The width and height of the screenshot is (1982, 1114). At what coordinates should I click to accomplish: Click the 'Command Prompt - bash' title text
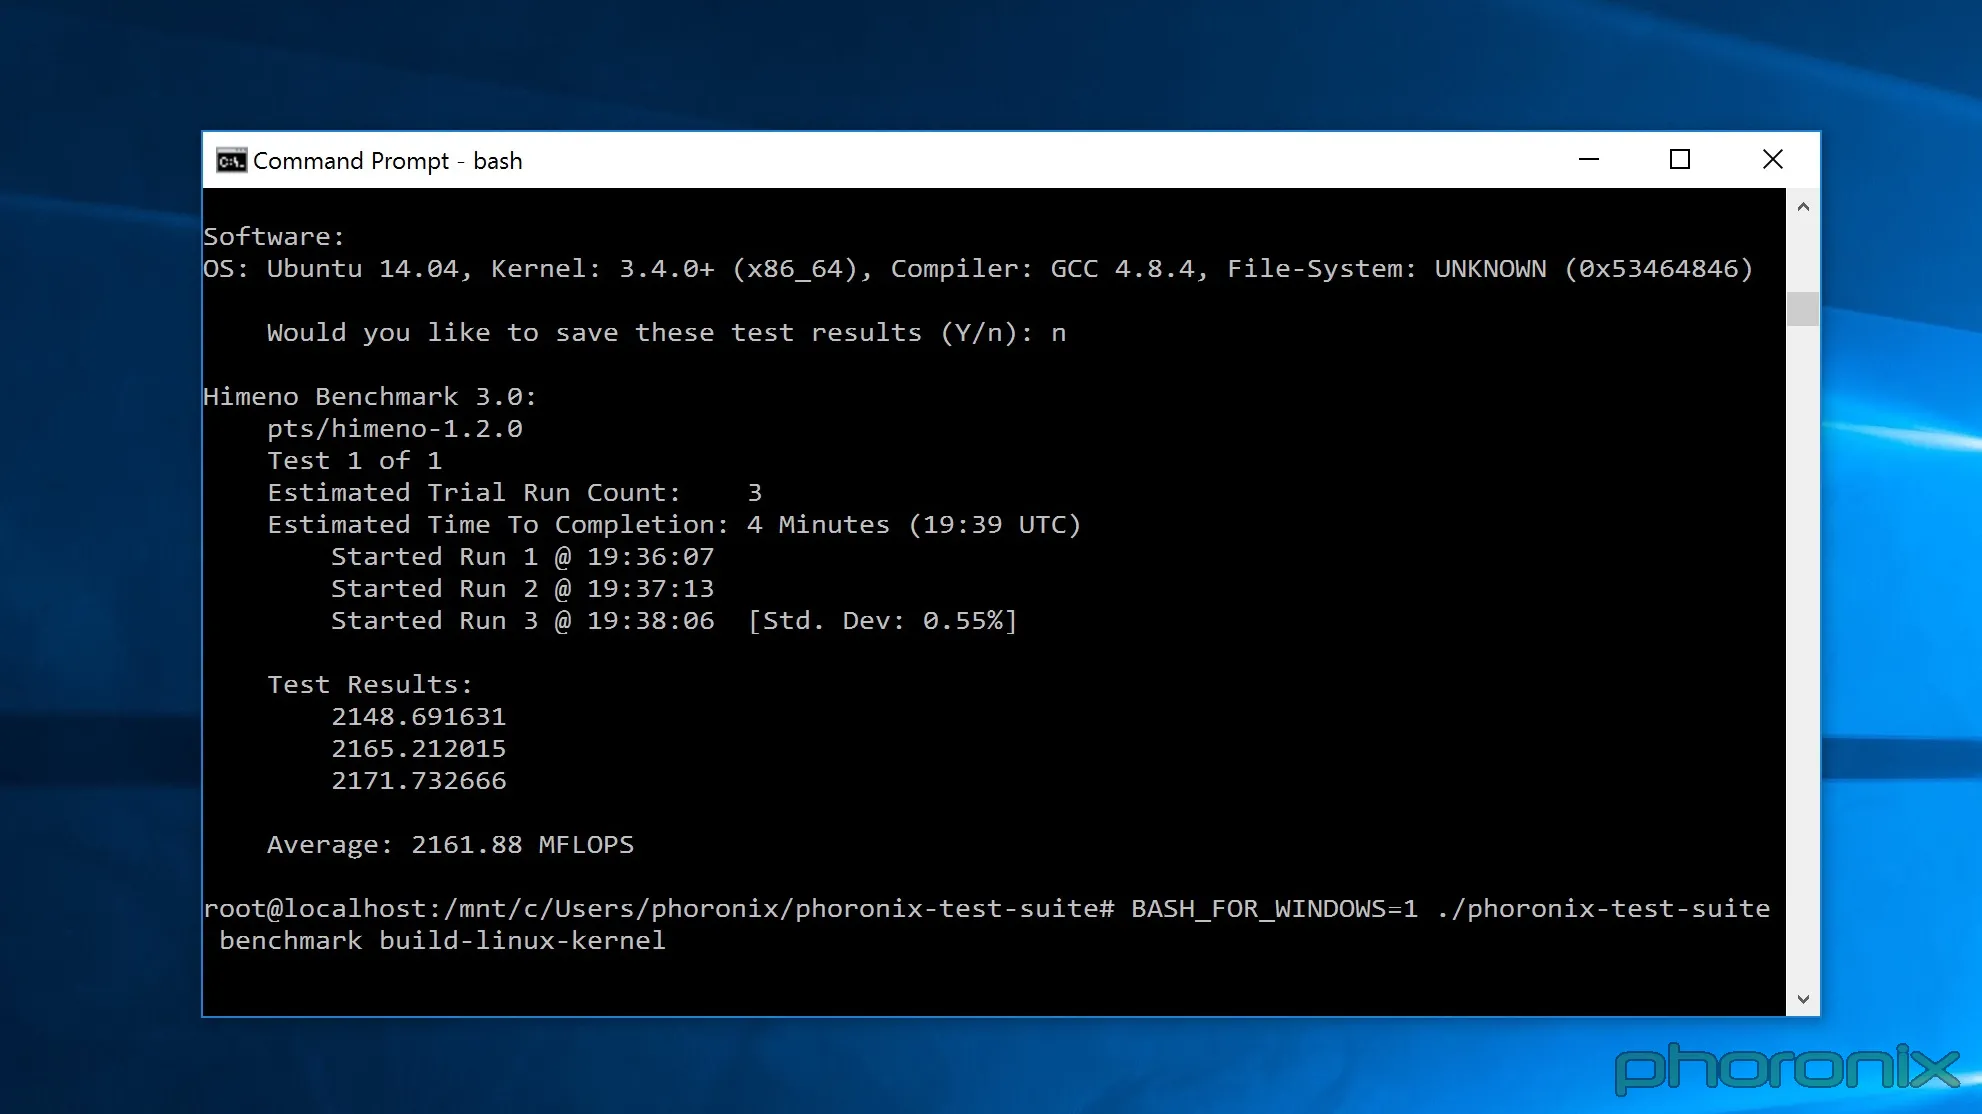388,161
